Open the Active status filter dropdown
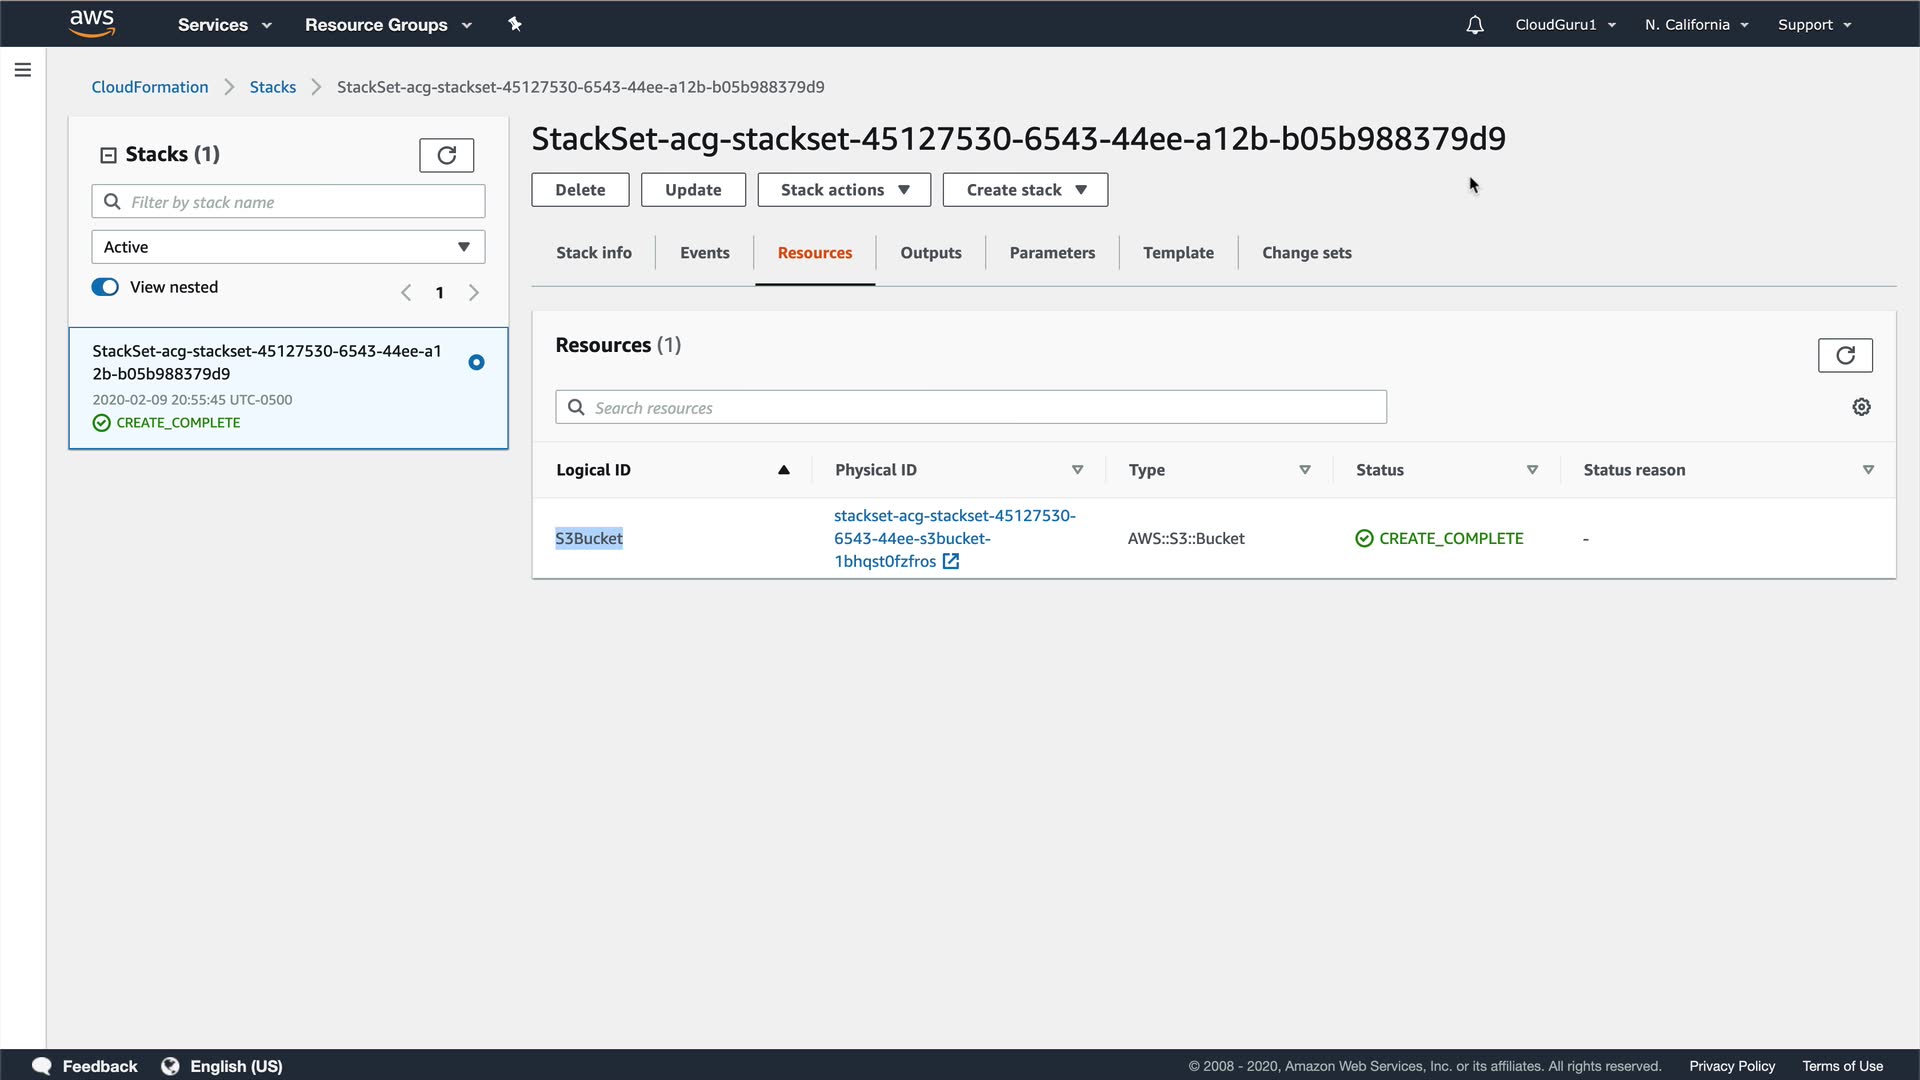The image size is (1920, 1080). coord(288,247)
